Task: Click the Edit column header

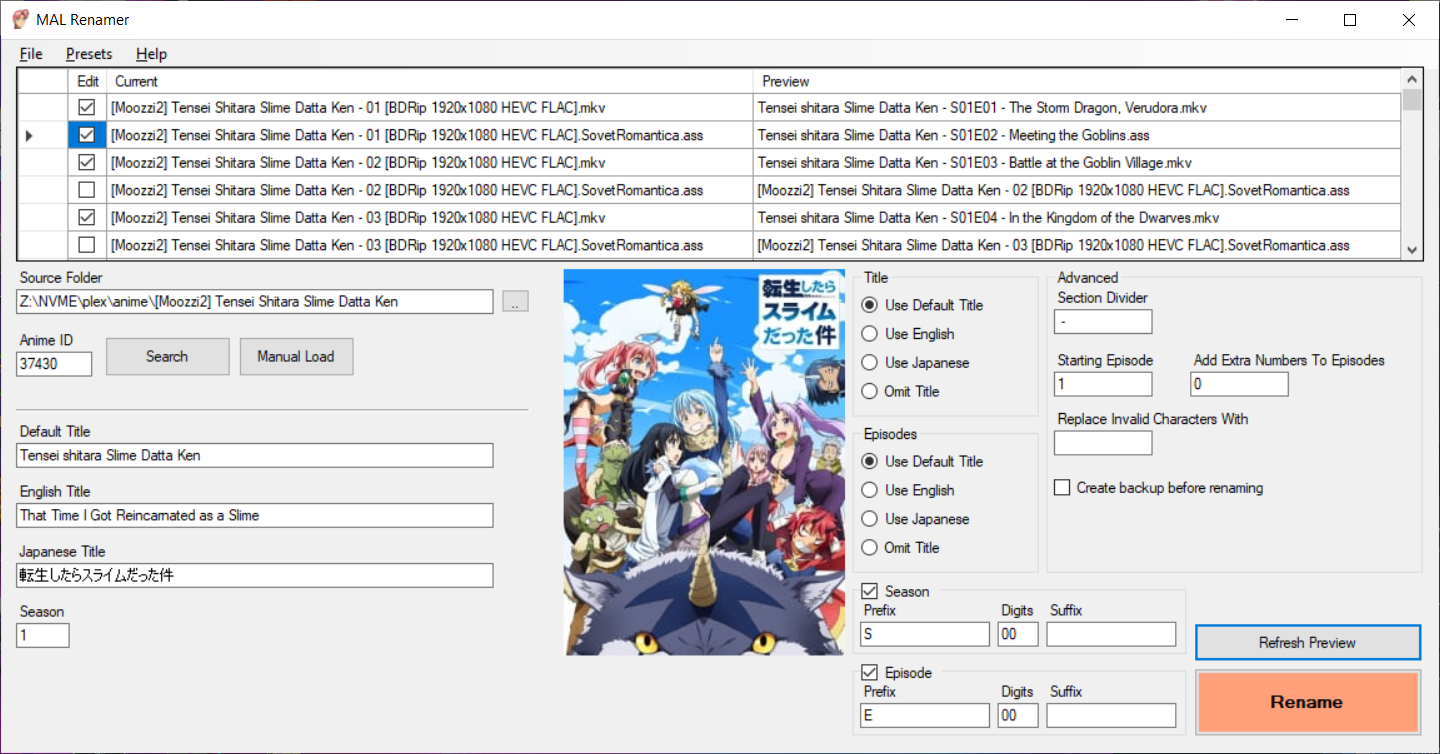Action: pyautogui.click(x=87, y=81)
